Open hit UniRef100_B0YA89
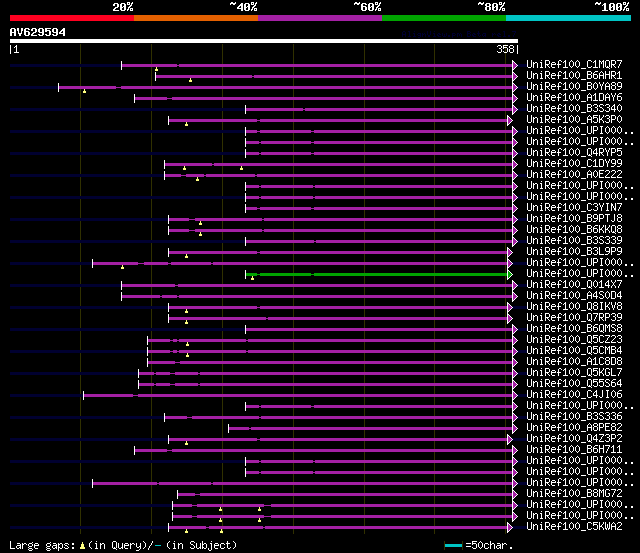 coord(574,87)
